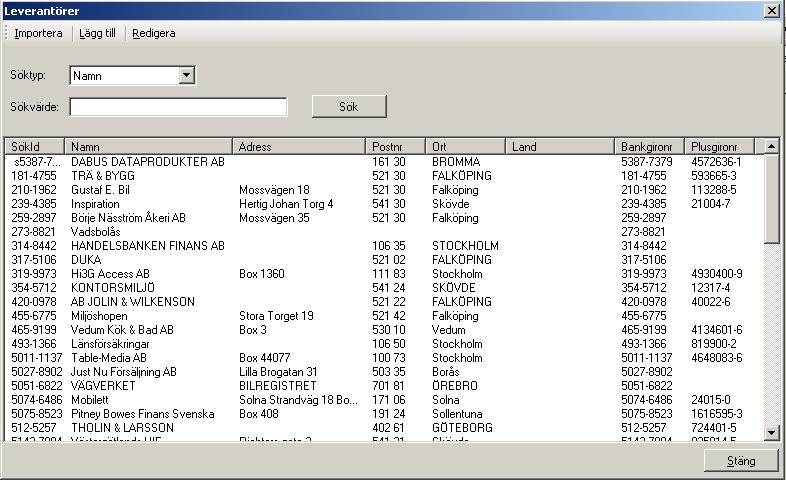This screenshot has height=480, width=786.
Task: Sort by the Adress column header
Action: click(x=299, y=146)
